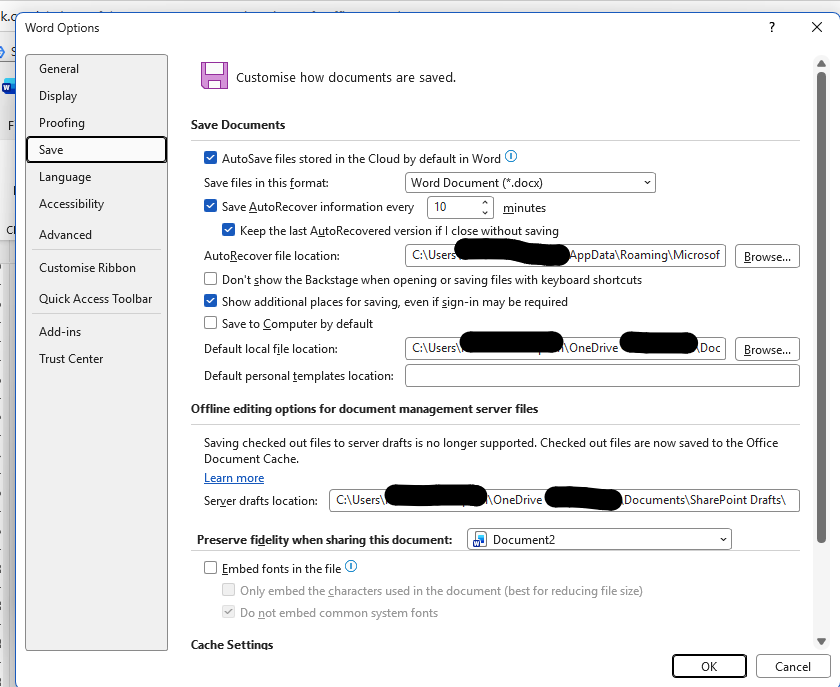The height and width of the screenshot is (687, 840).
Task: Open Quick Access Toolbar settings
Action: [95, 298]
